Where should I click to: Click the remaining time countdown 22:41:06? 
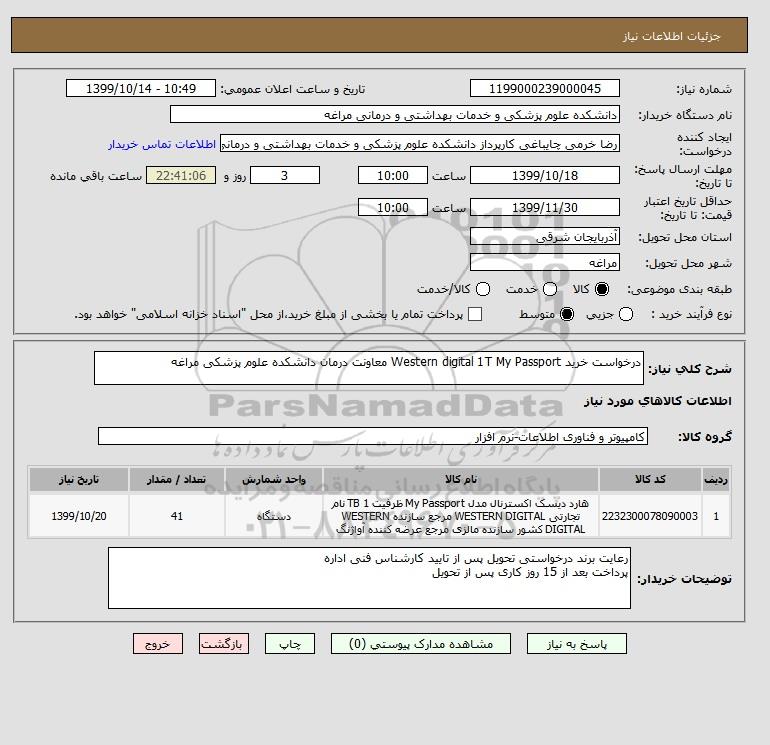click(x=181, y=175)
